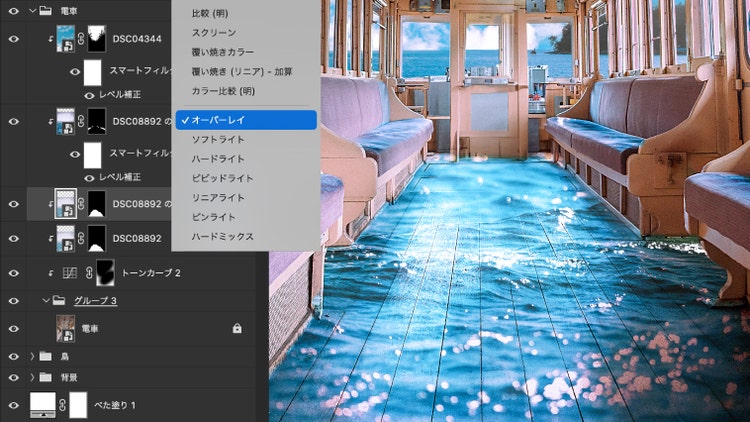Select DSC08892 smart object thumbnail
Image resolution: width=750 pixels, height=422 pixels.
tap(66, 238)
